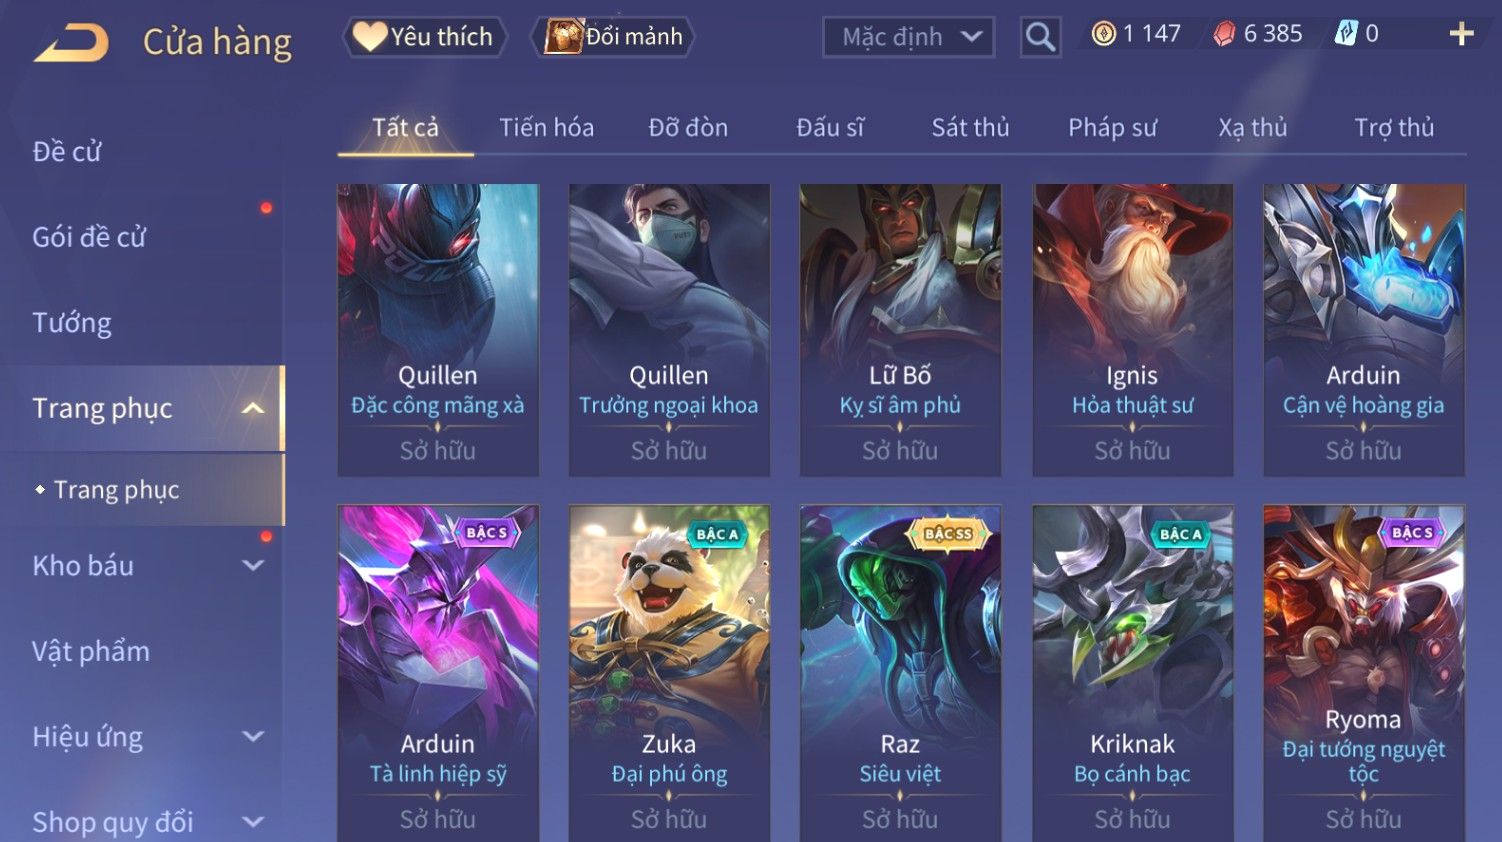Open the Đổi mảnh exchange button
1502x842 pixels.
[613, 37]
